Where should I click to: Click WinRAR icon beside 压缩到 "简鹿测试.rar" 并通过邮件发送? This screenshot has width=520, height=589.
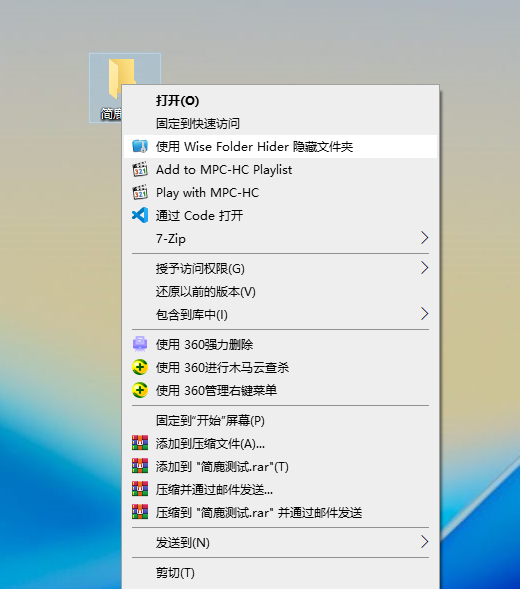pyautogui.click(x=140, y=512)
